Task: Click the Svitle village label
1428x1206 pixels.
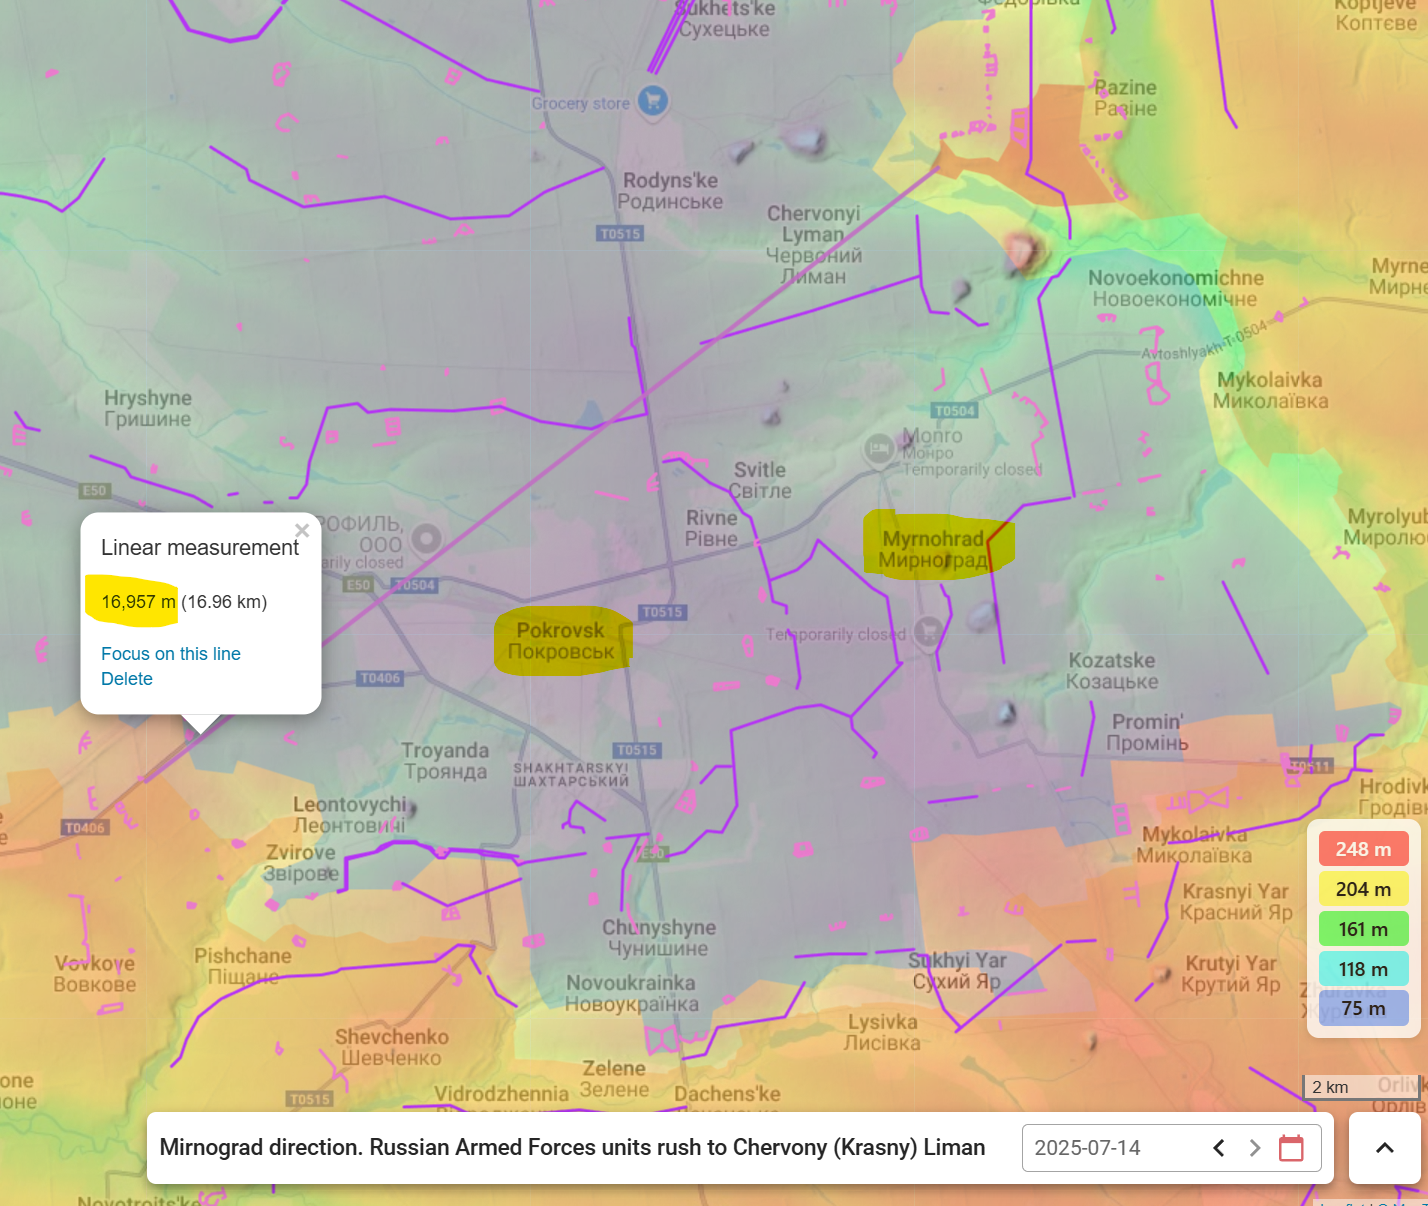Action: click(x=760, y=480)
